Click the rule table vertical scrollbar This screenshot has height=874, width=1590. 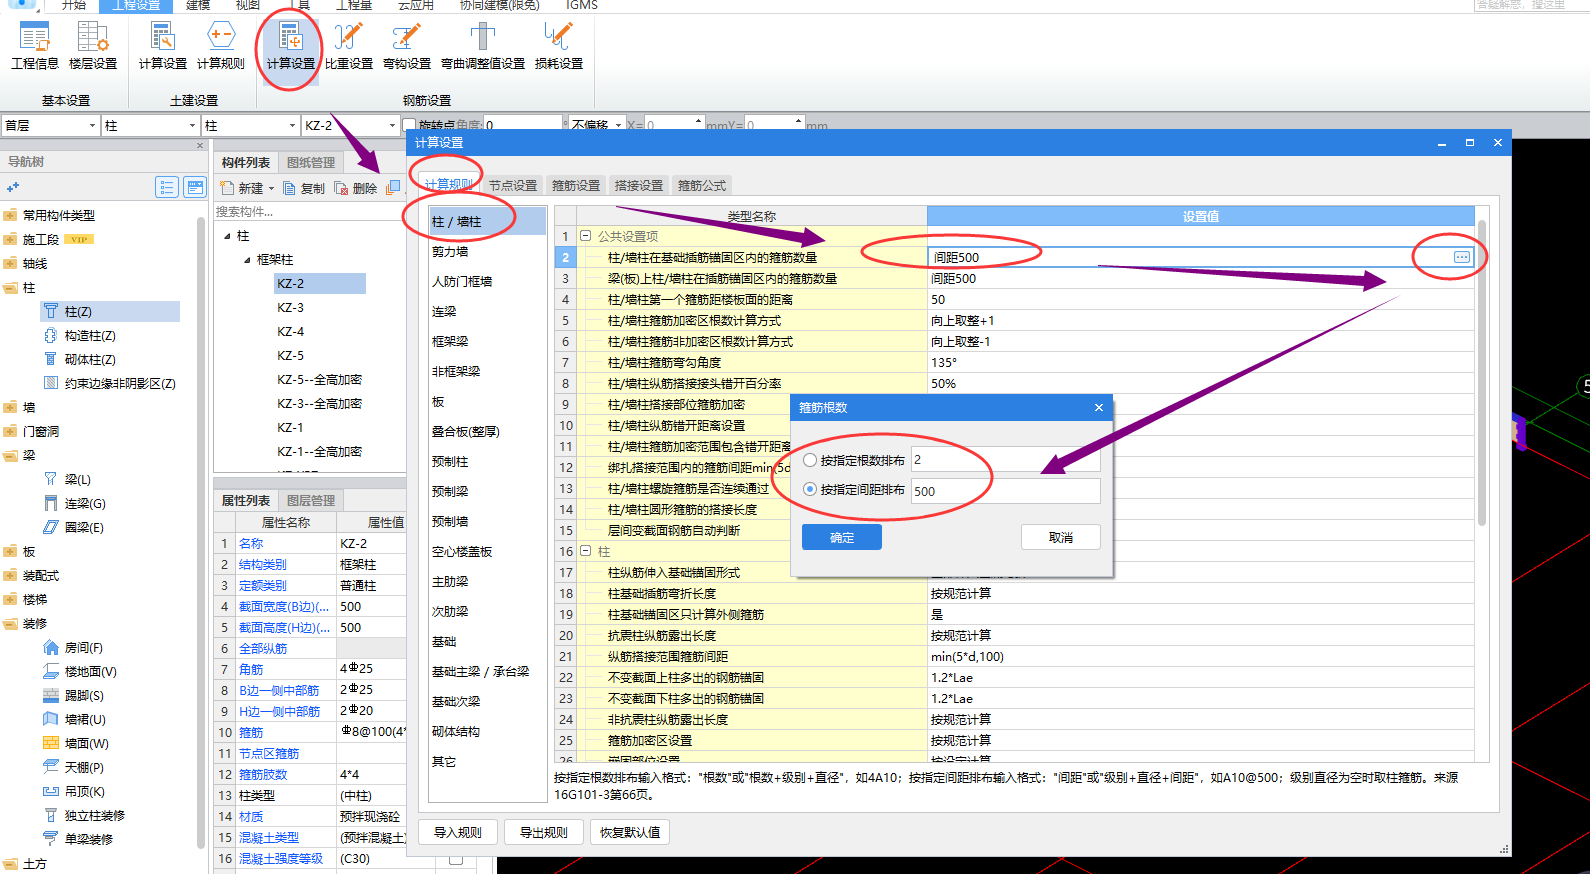point(1481,372)
